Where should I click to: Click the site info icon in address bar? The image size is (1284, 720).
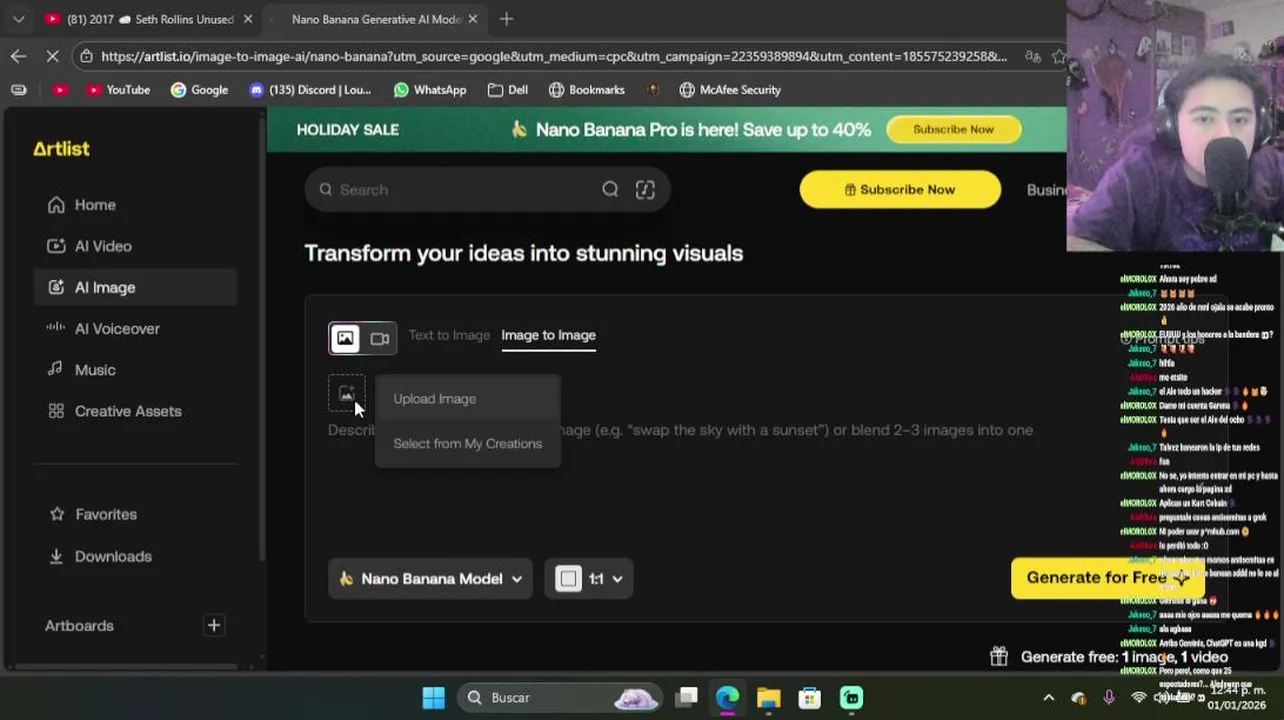86,56
